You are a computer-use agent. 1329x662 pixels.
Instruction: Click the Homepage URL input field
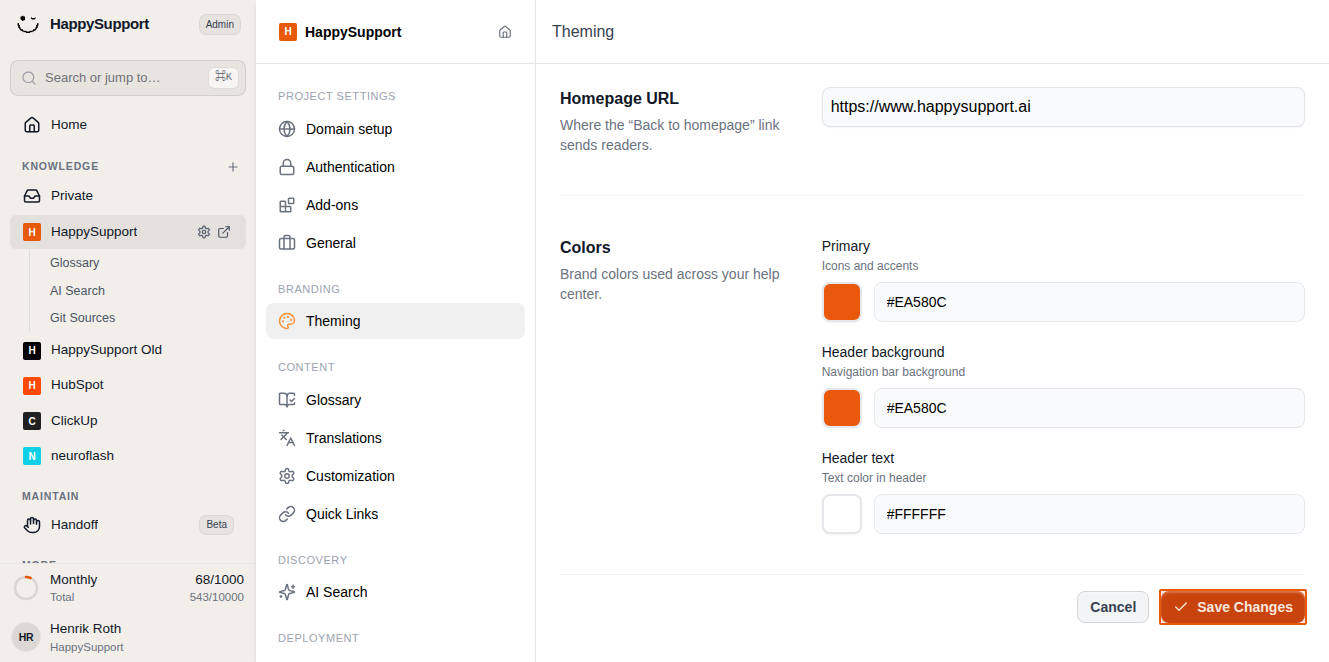[x=1063, y=107]
